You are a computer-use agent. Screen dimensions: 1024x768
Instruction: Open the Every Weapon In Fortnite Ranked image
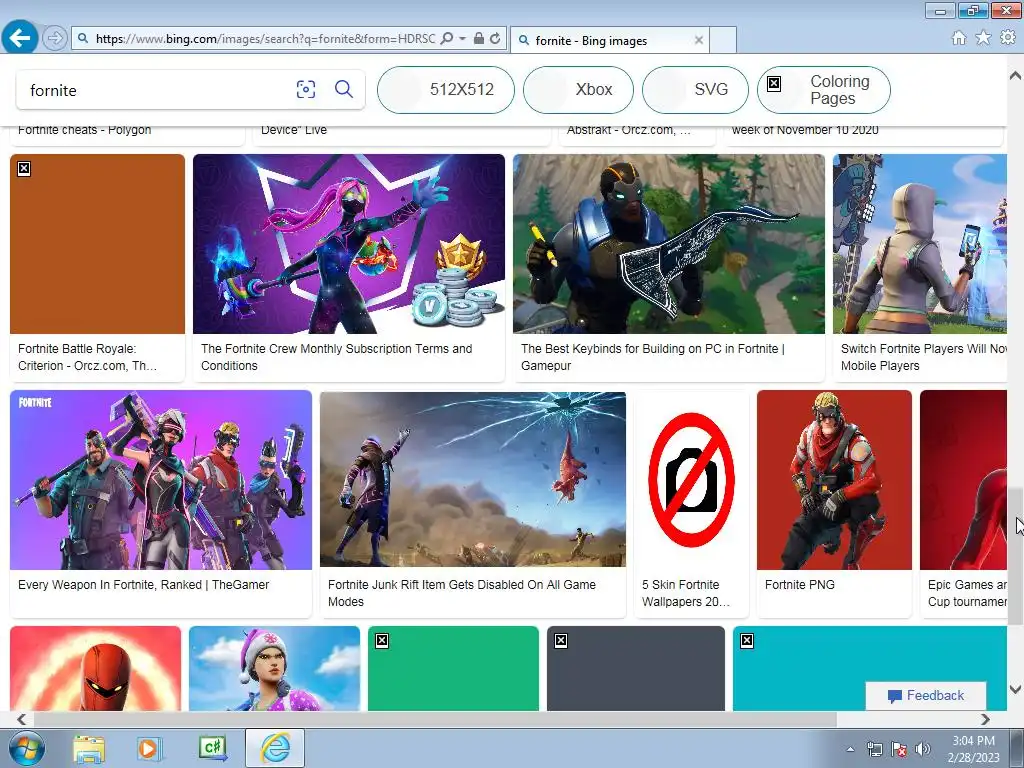[x=161, y=480]
